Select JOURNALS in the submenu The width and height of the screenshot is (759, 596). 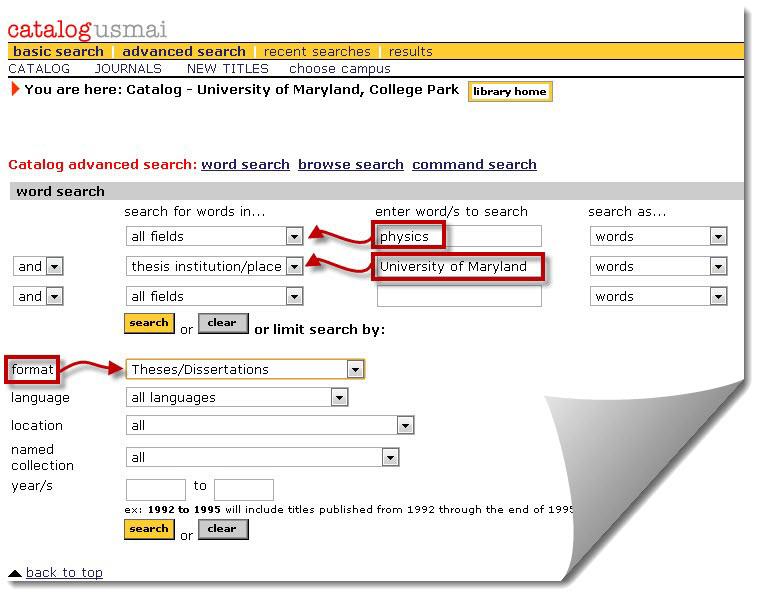pos(128,69)
